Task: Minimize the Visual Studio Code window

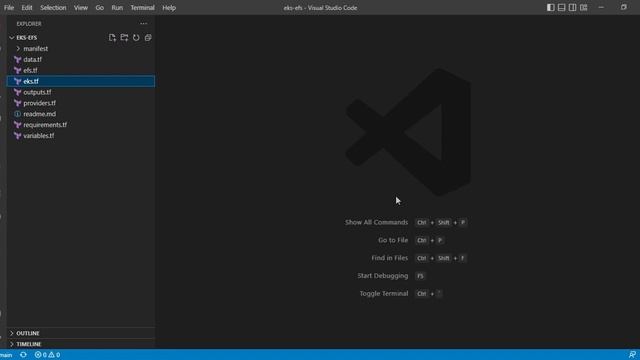Action: (x=601, y=7)
